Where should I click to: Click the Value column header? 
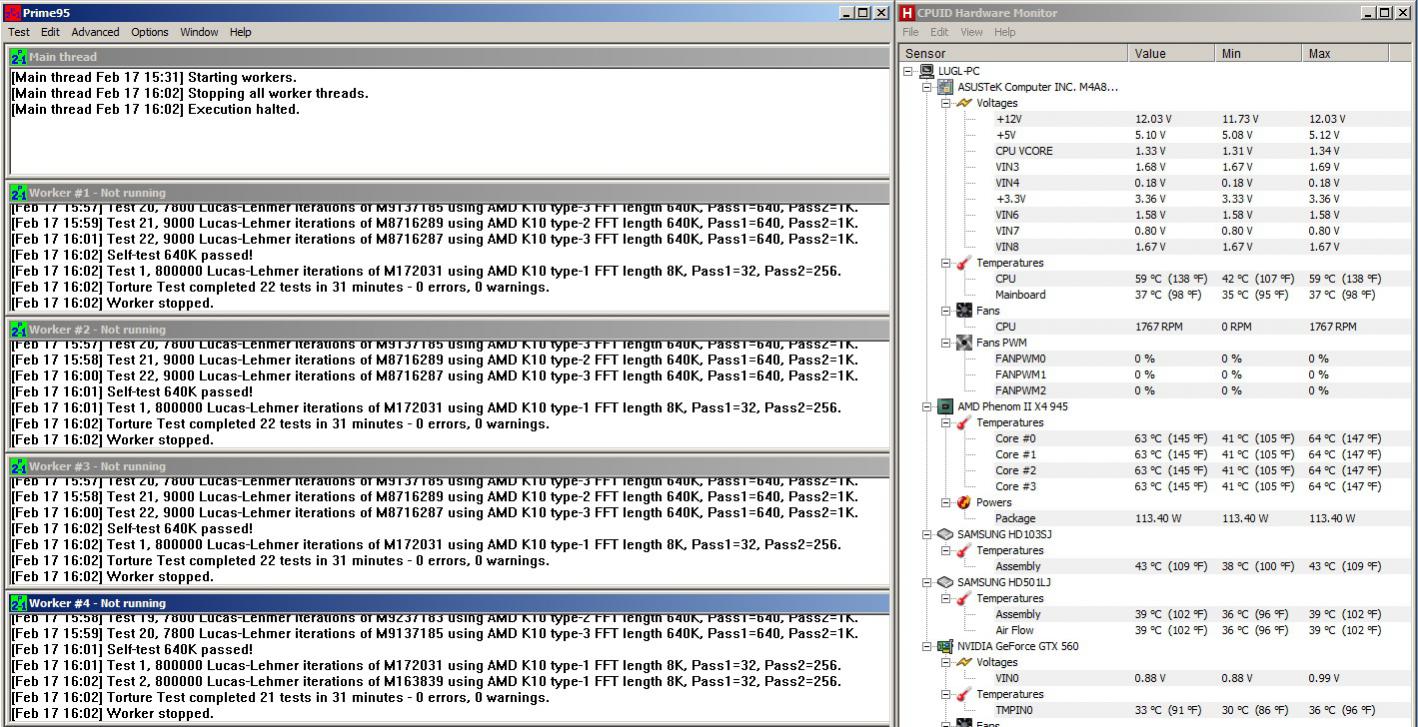tap(1172, 53)
